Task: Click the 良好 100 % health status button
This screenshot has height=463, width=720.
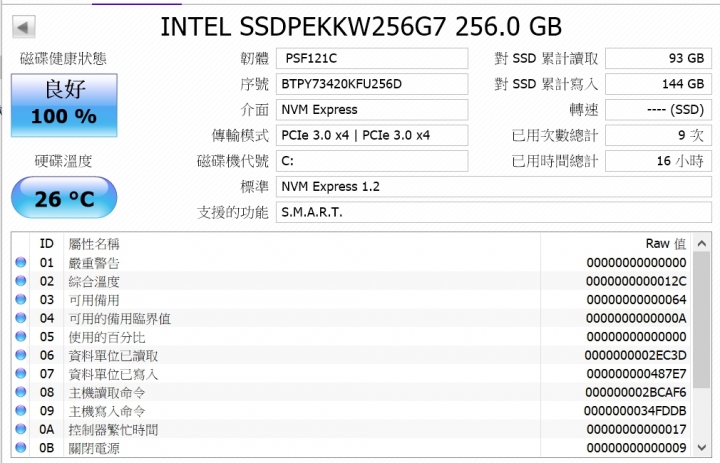Action: point(64,105)
